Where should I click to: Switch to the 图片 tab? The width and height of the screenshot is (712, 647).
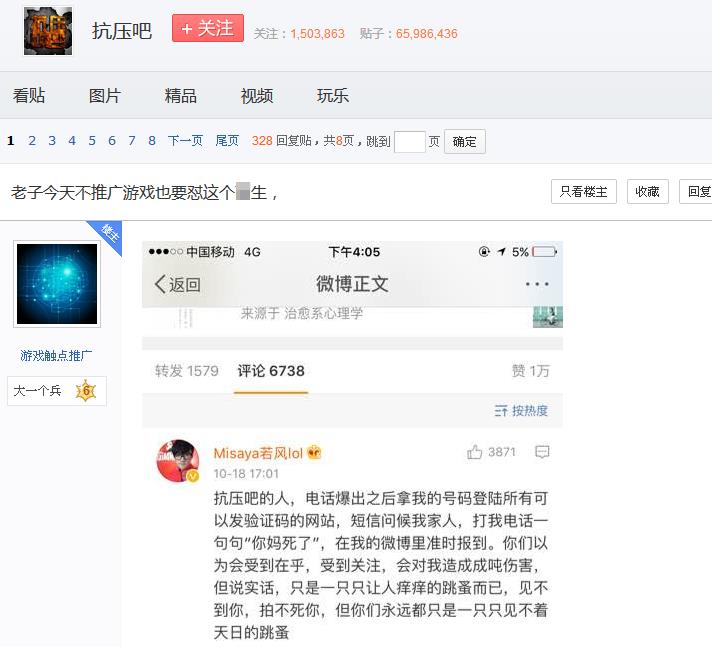click(105, 96)
